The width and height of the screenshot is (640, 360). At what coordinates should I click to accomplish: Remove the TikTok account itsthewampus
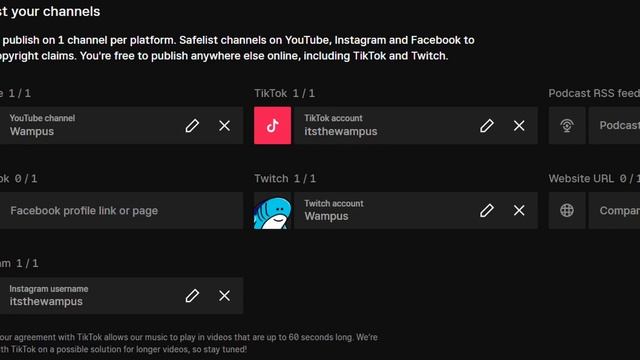[x=519, y=126]
